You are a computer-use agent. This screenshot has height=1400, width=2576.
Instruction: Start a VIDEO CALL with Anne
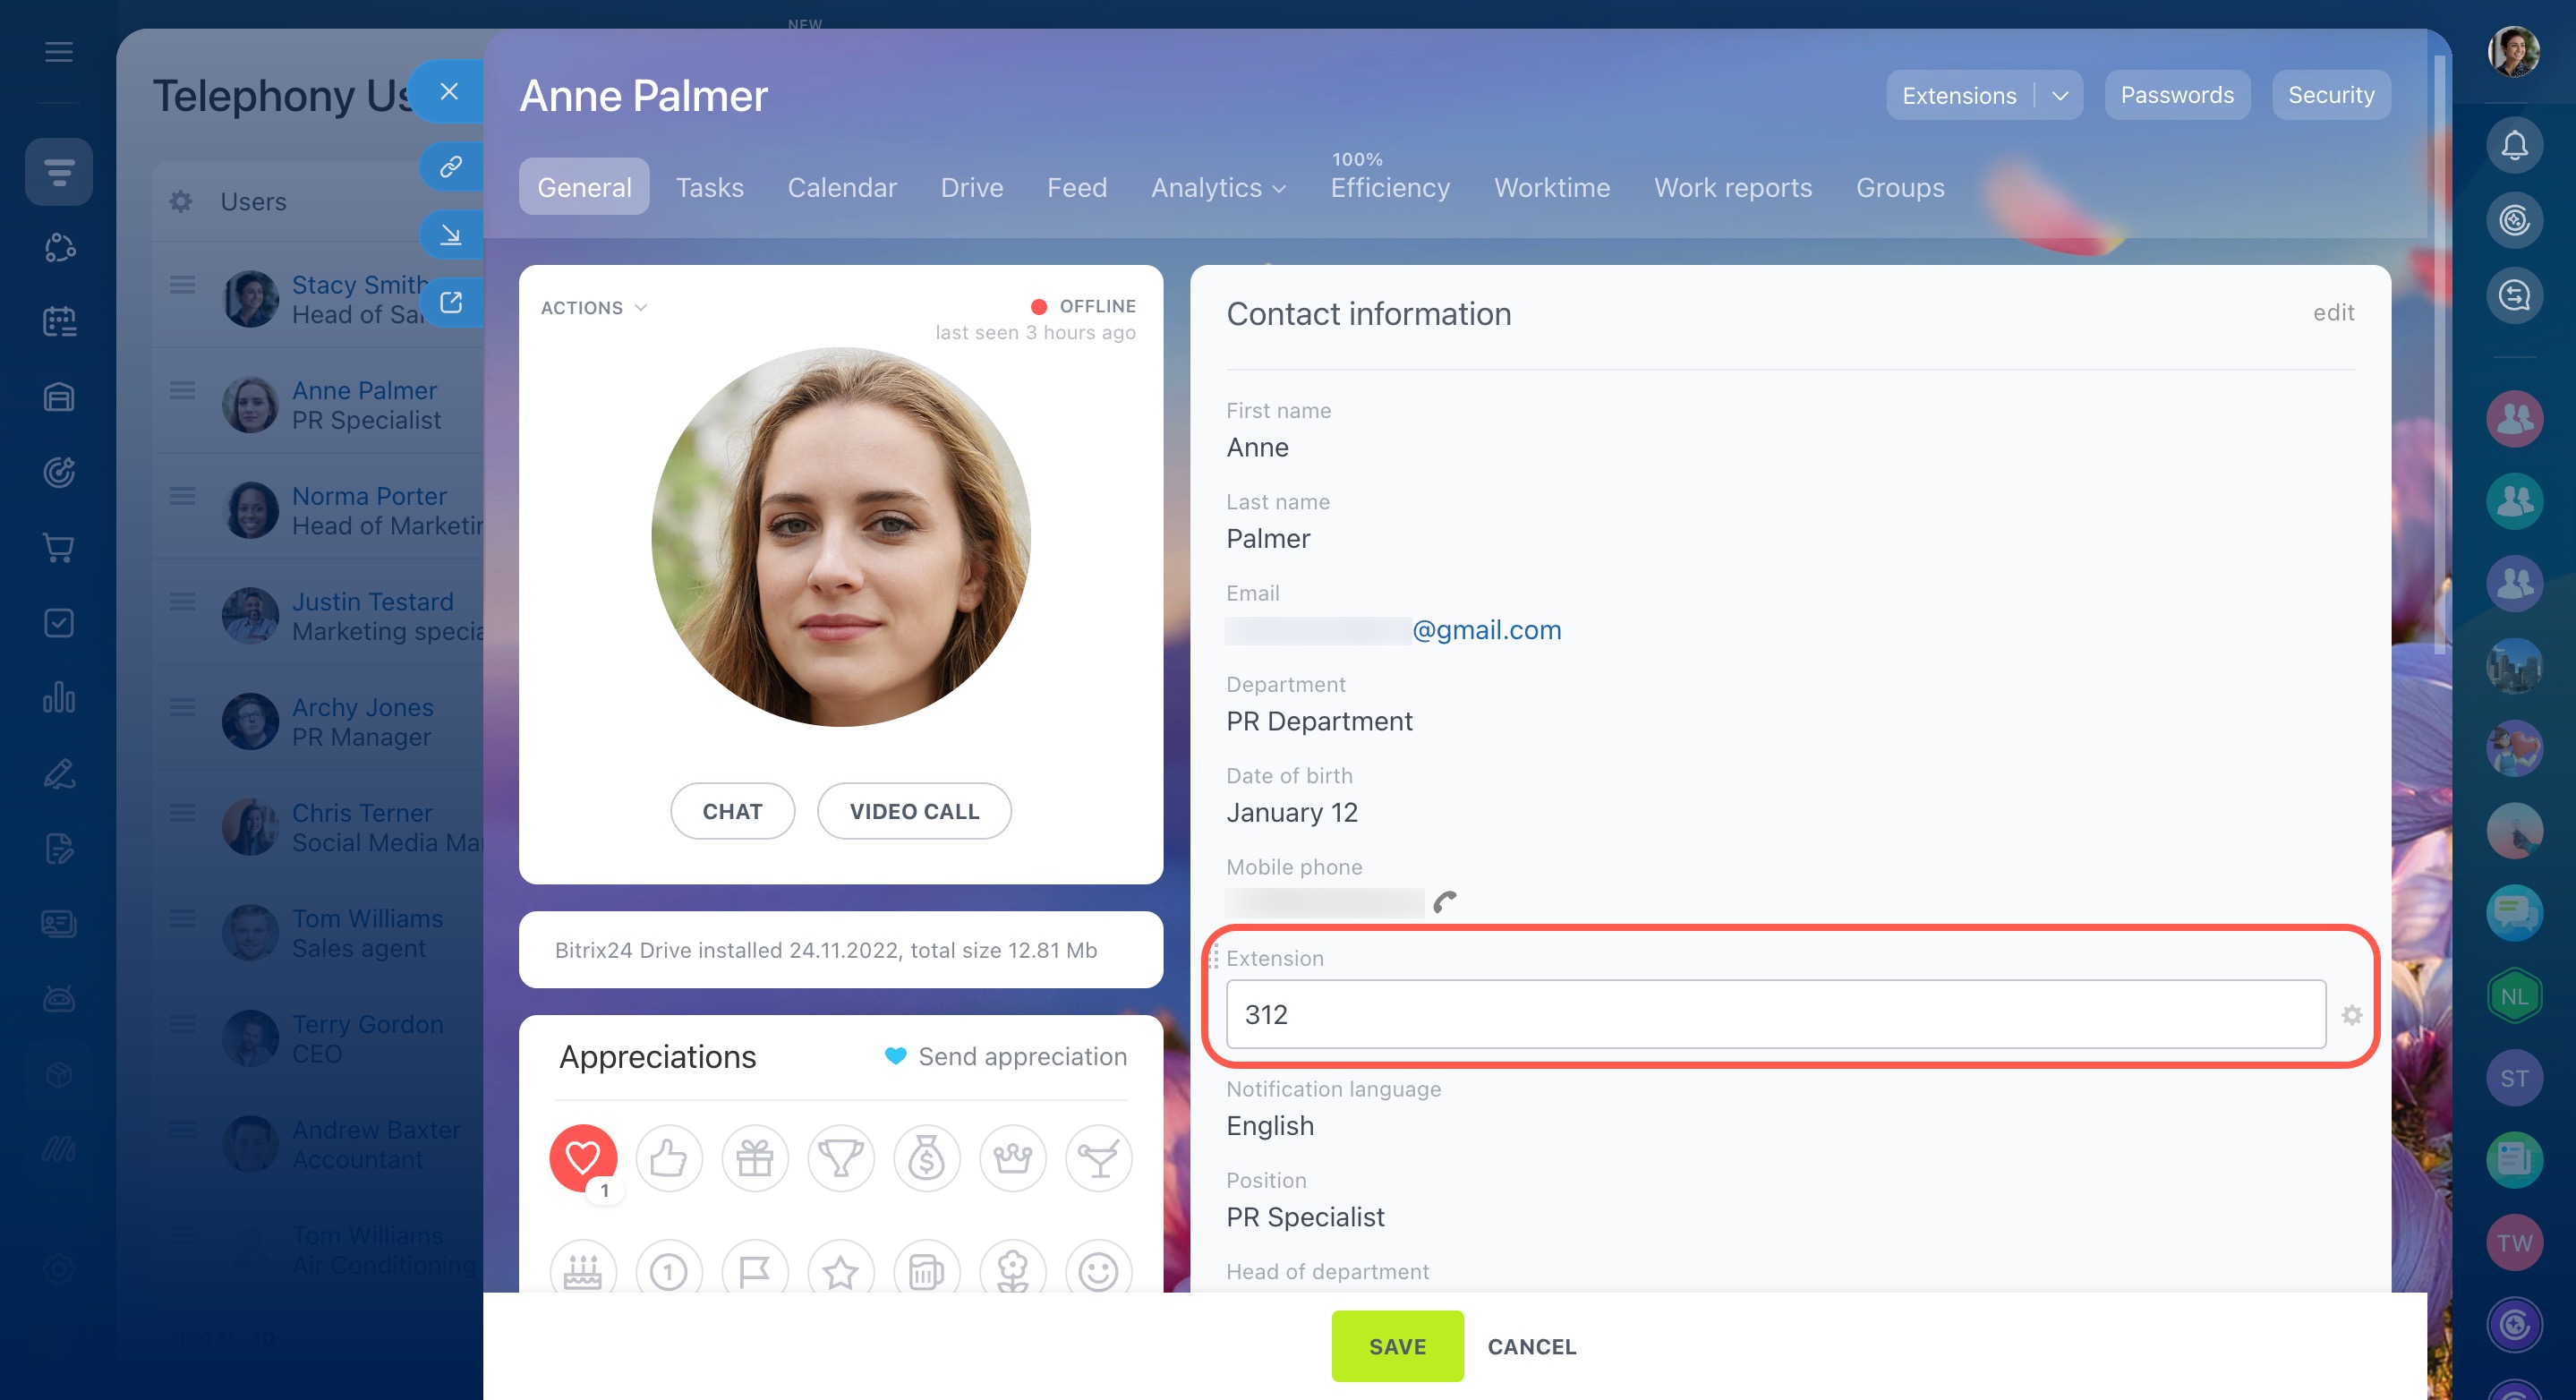pos(914,811)
